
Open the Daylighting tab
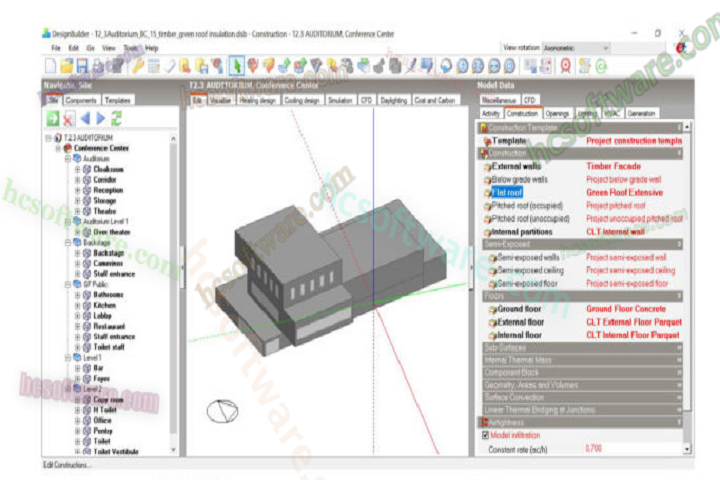[394, 100]
